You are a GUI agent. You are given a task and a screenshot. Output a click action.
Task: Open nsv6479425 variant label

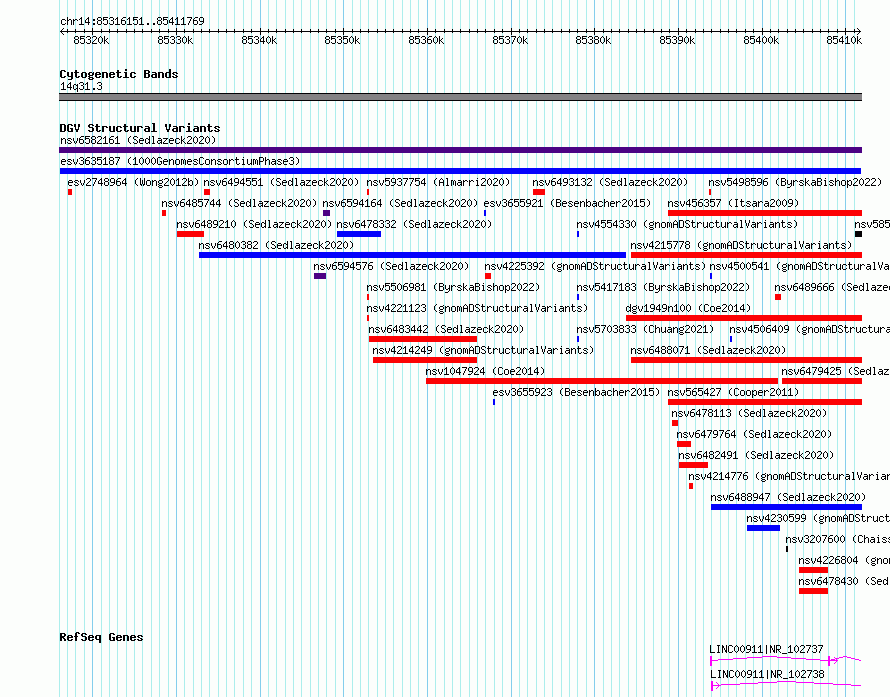pos(836,371)
